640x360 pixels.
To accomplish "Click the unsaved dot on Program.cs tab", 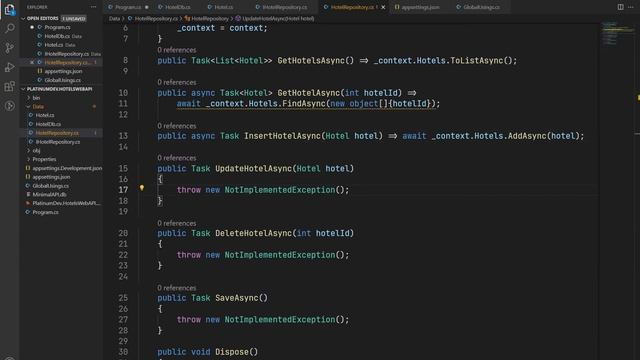I will pos(147,7).
